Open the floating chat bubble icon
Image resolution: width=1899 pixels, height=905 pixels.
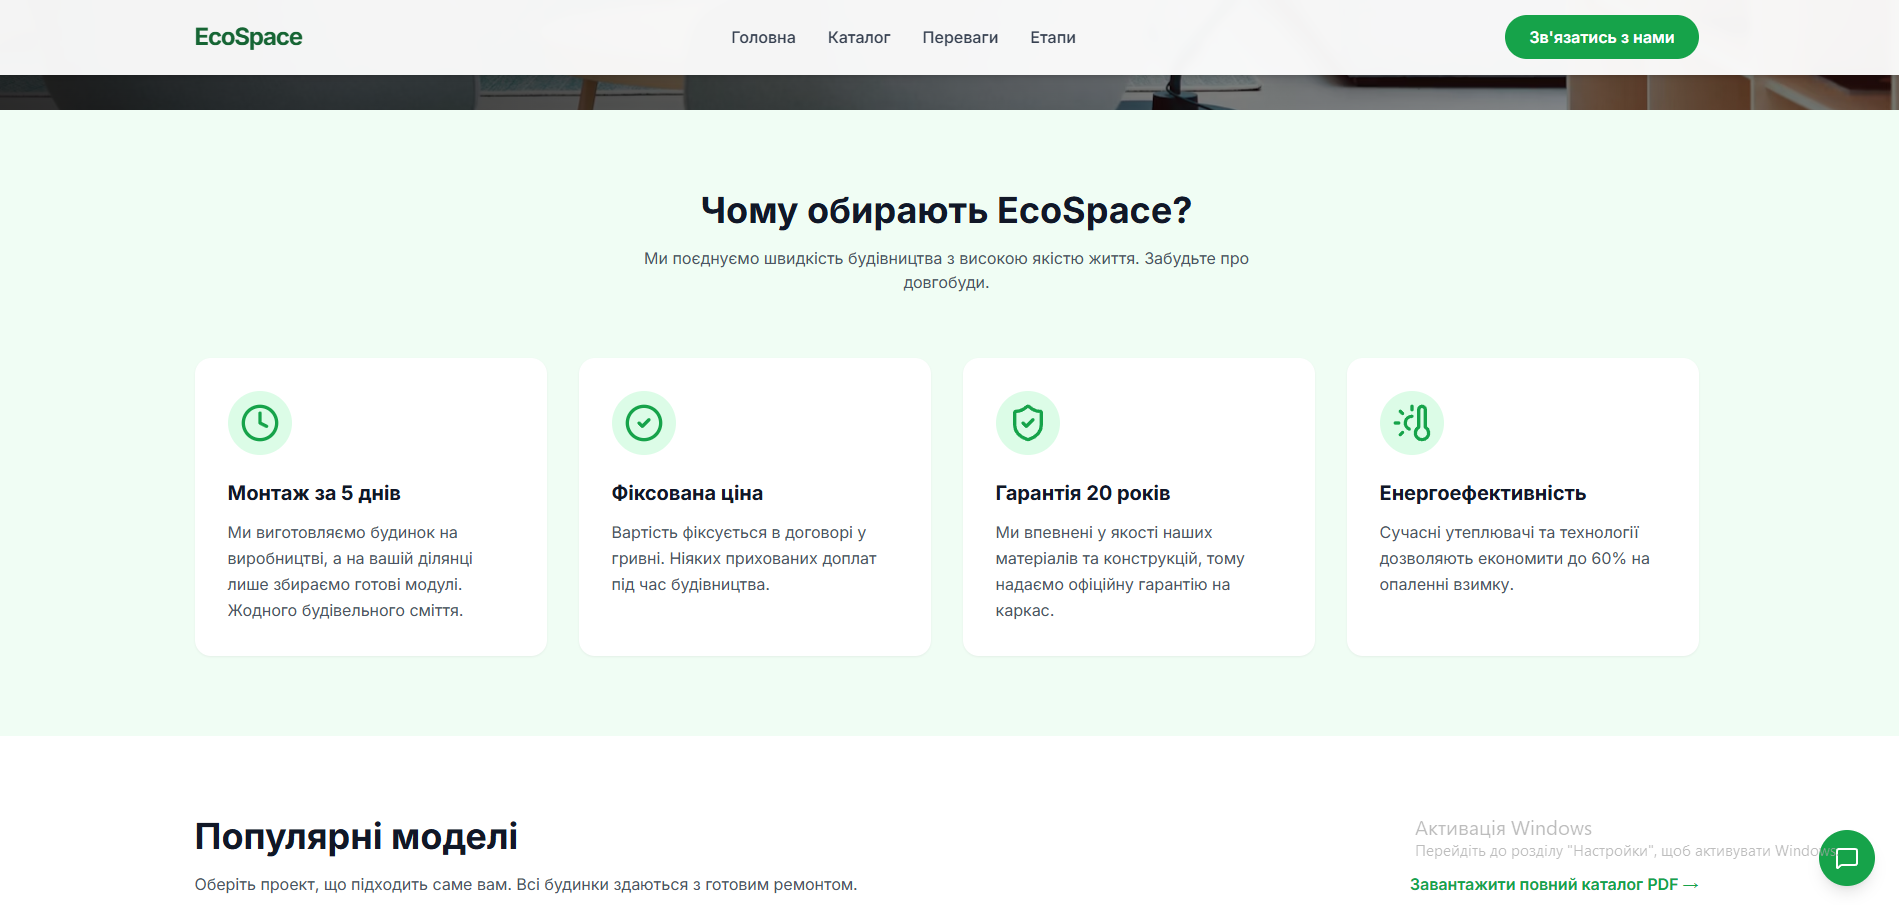click(1846, 858)
